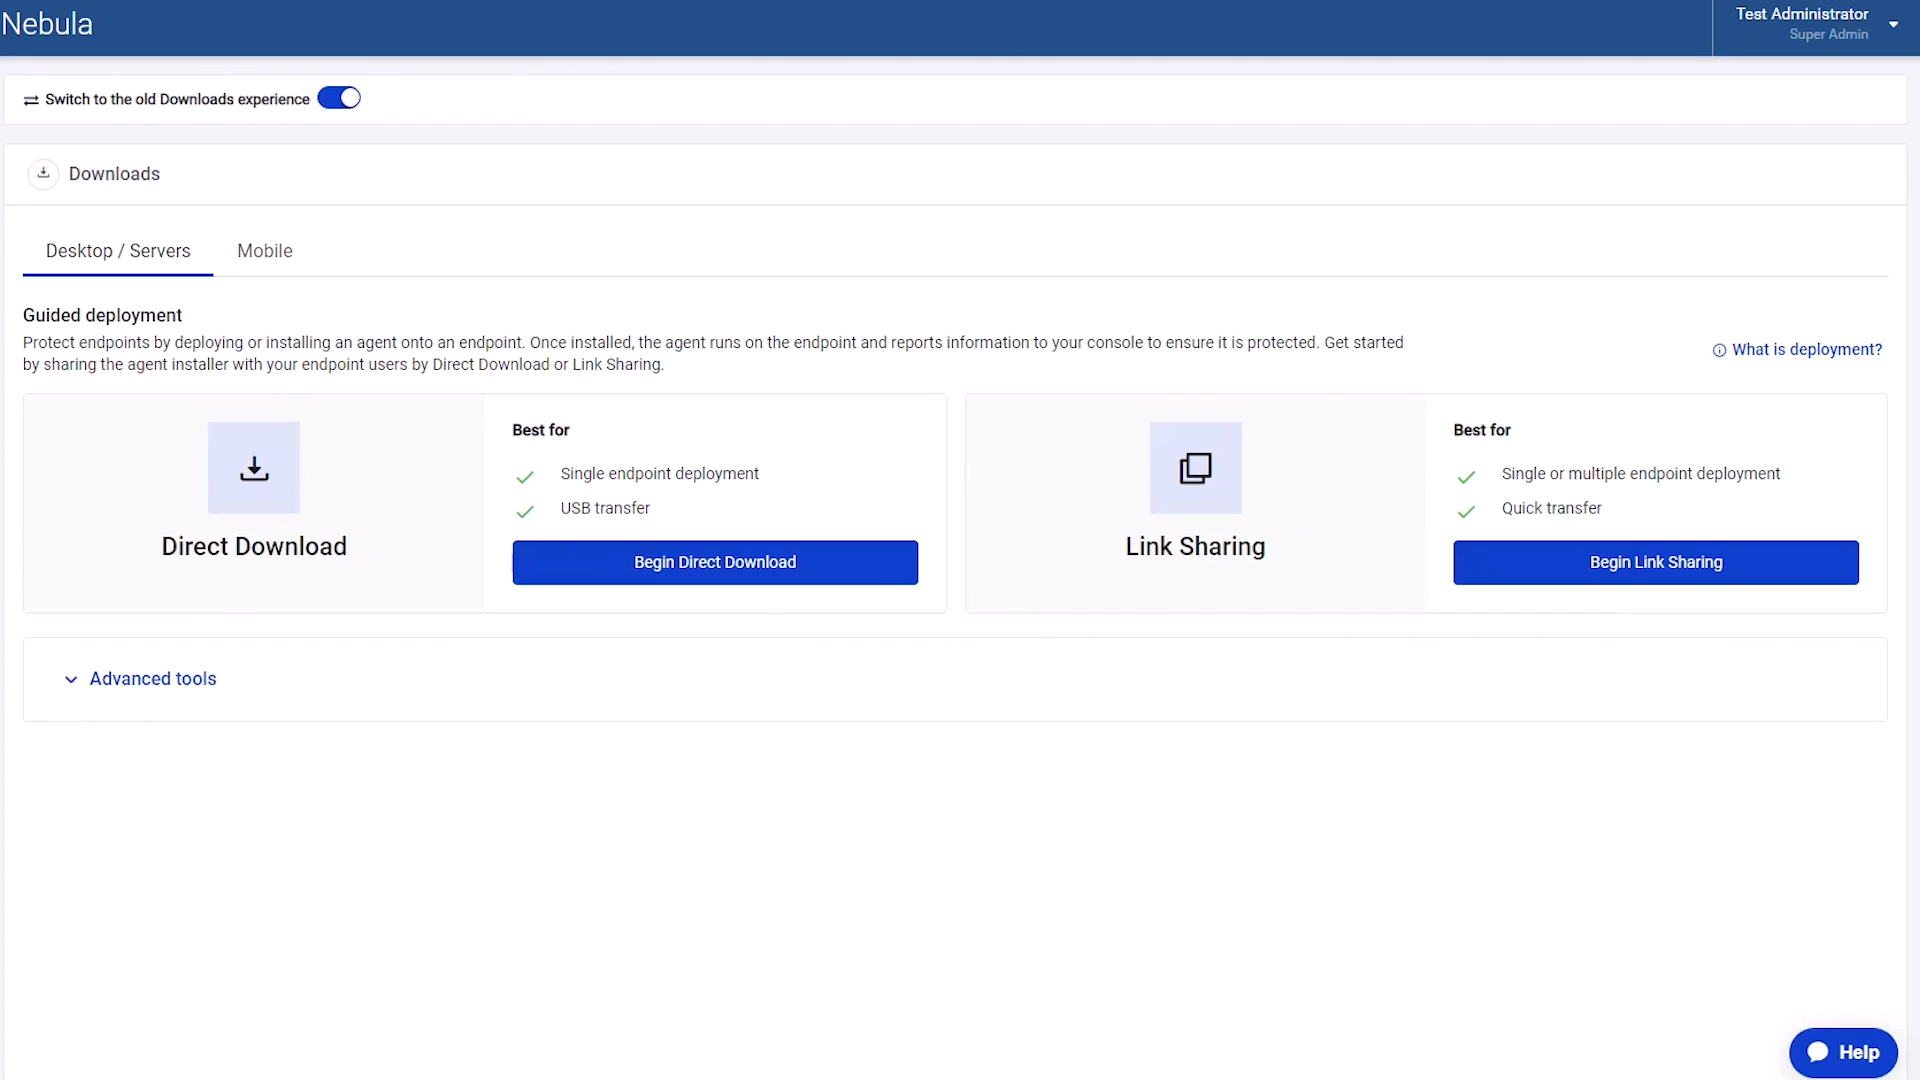Click the Link Sharing card title
The height and width of the screenshot is (1080, 1920).
tap(1195, 546)
